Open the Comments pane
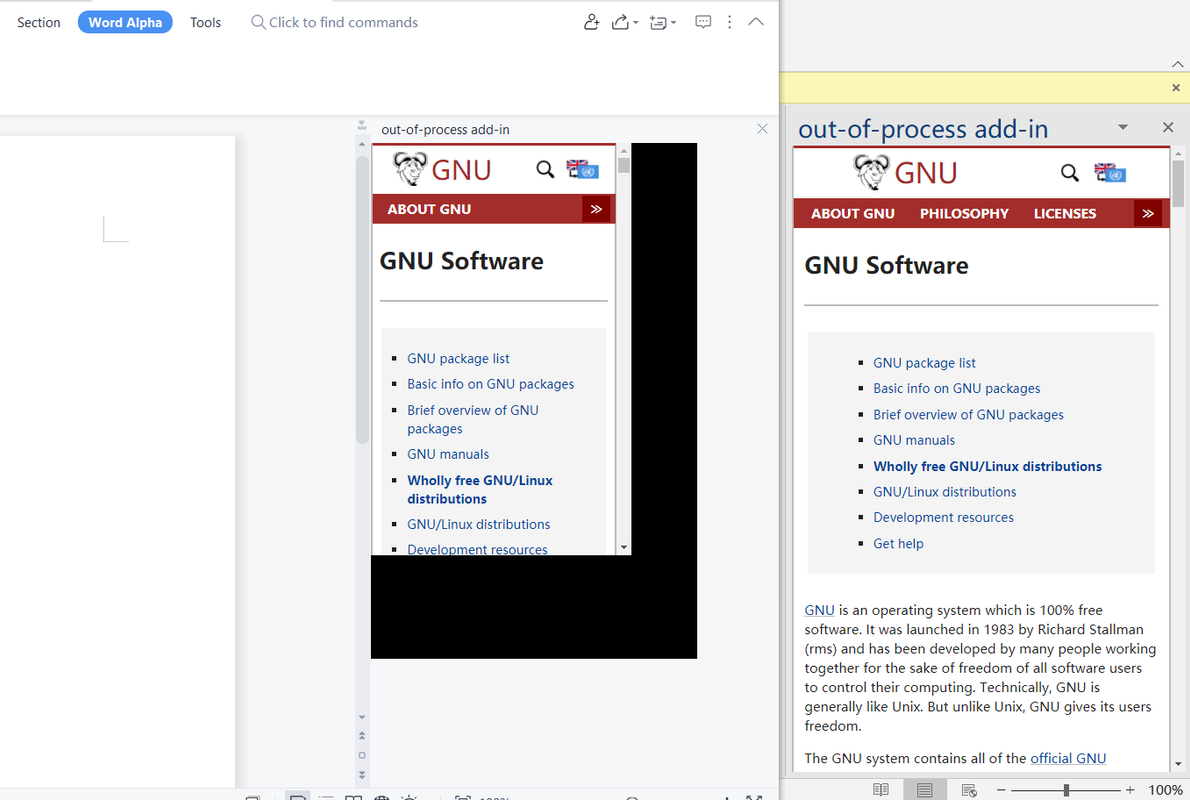The height and width of the screenshot is (800, 1190). [703, 21]
